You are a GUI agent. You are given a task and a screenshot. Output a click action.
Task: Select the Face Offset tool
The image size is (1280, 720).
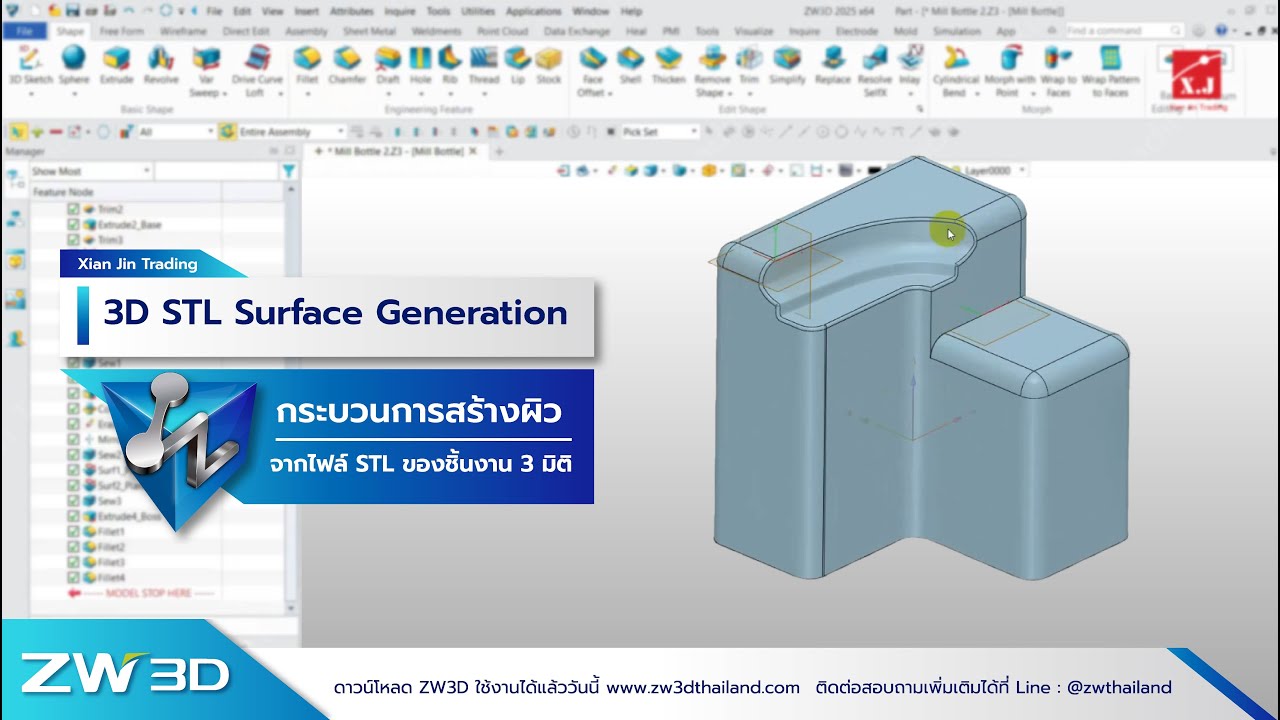[x=593, y=70]
